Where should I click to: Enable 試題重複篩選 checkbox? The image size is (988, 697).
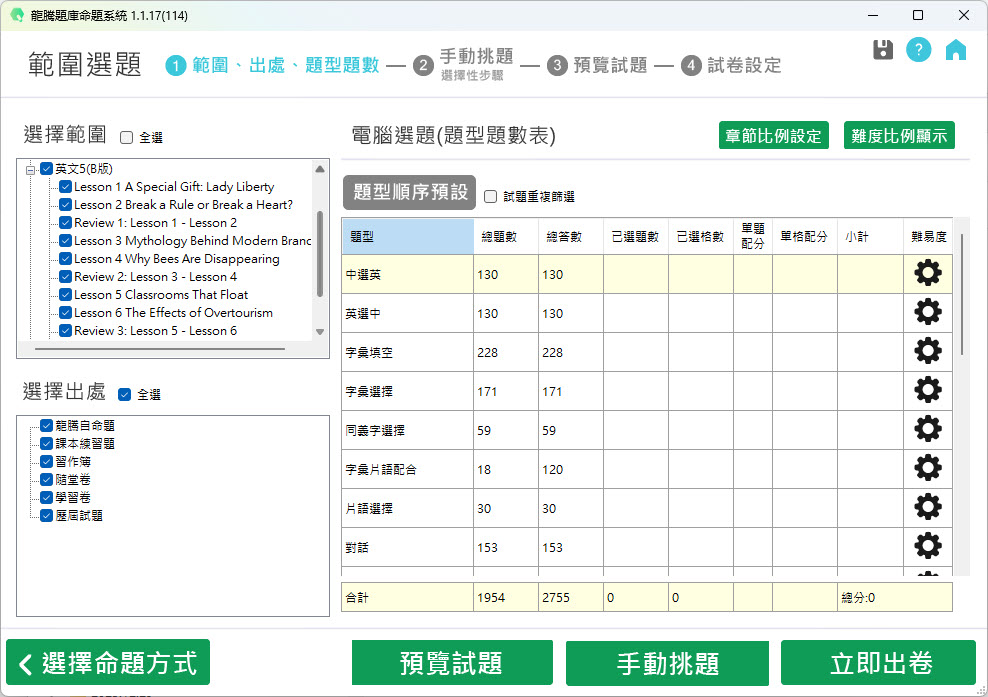tap(490, 197)
